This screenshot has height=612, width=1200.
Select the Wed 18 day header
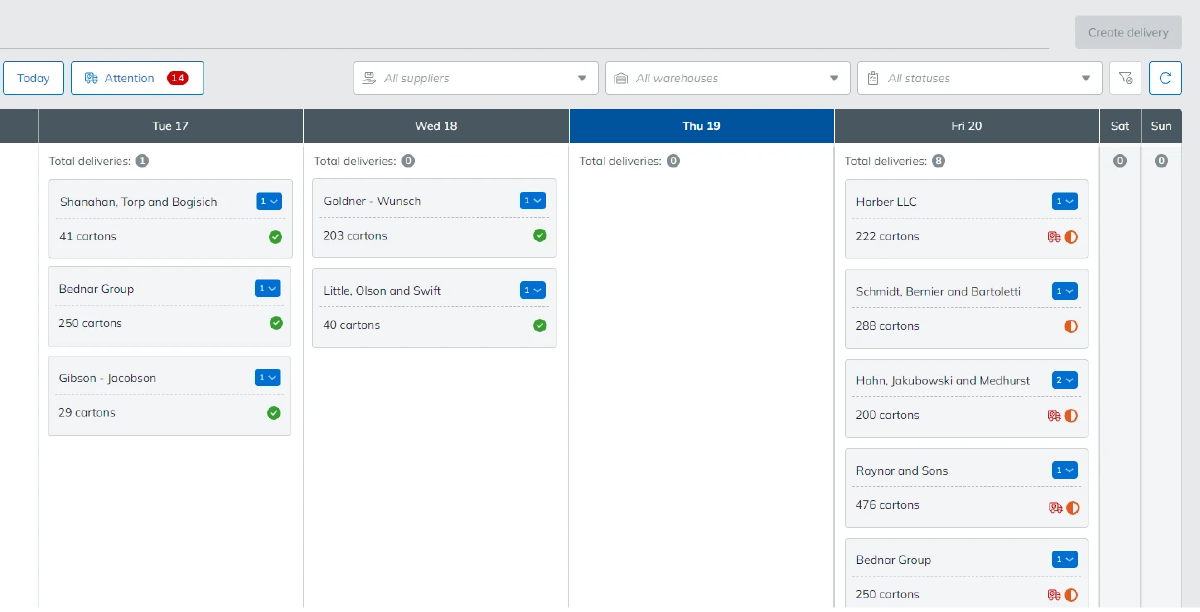click(x=436, y=126)
